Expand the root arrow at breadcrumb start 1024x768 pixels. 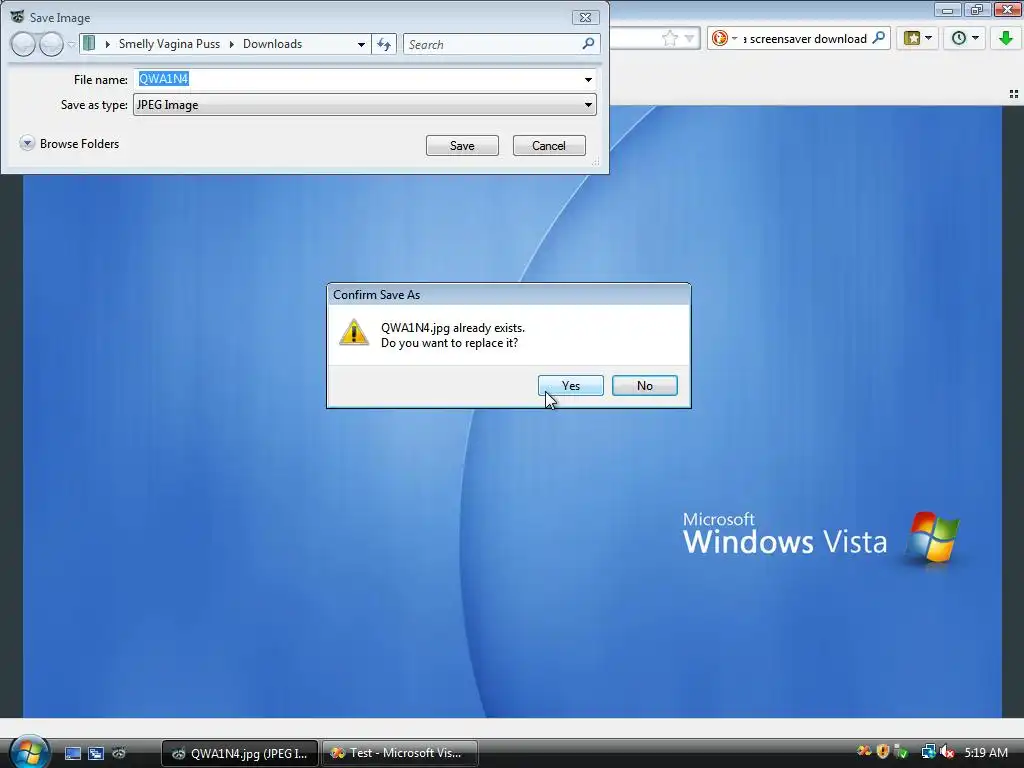click(x=107, y=44)
